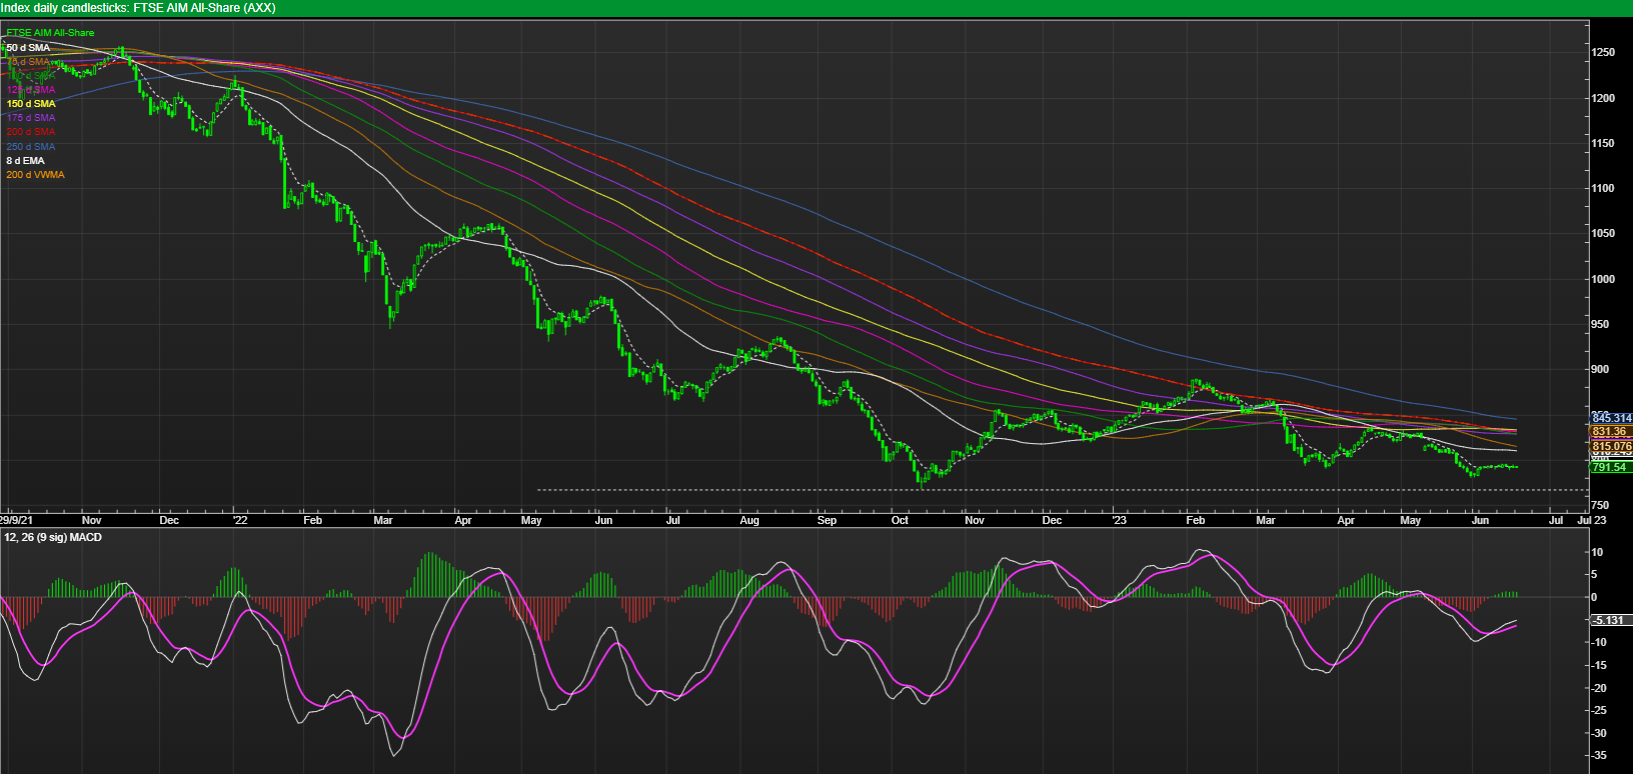This screenshot has height=774, width=1633.
Task: Select the '22 year marker on date axis
Action: coord(239,520)
